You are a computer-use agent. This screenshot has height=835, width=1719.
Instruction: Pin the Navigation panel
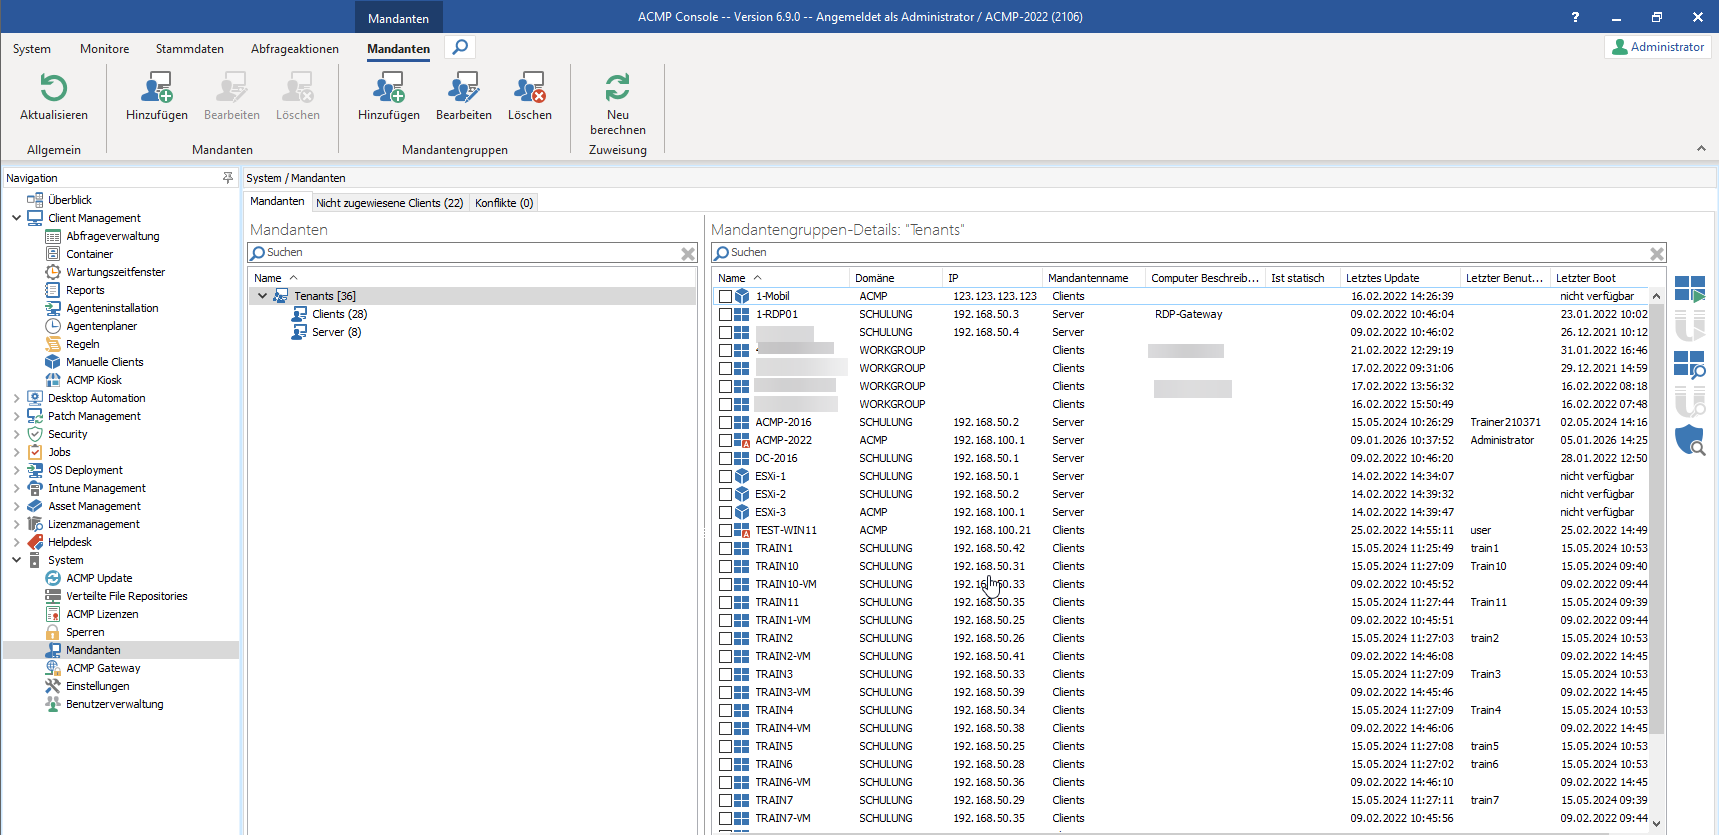228,178
